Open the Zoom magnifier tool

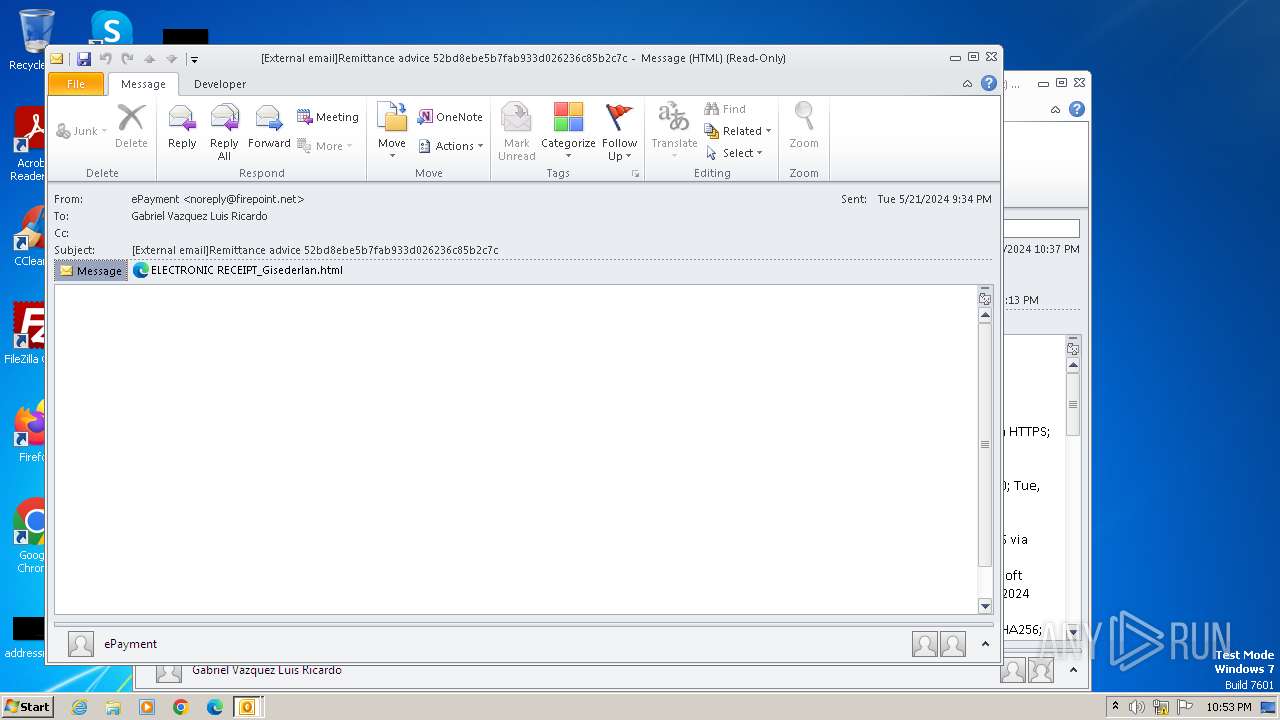[x=804, y=126]
